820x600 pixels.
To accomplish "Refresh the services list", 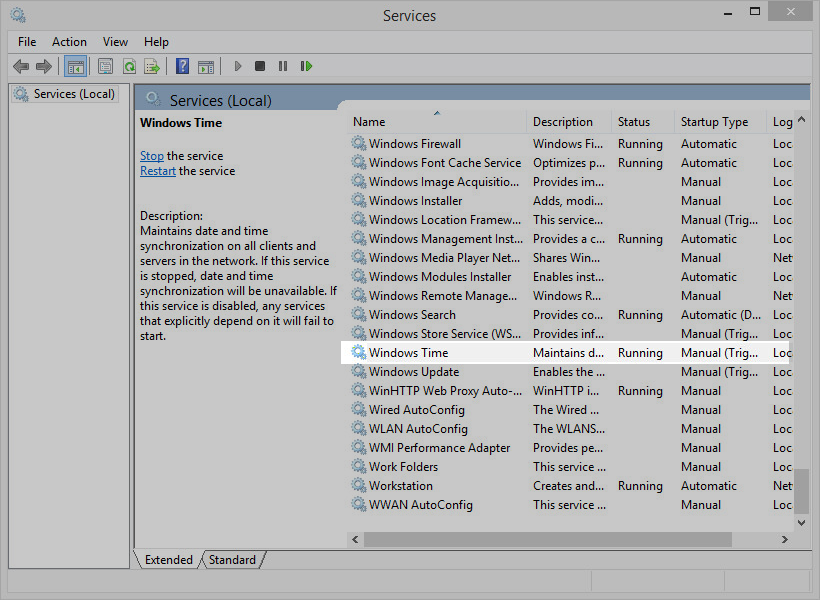I will pos(129,66).
